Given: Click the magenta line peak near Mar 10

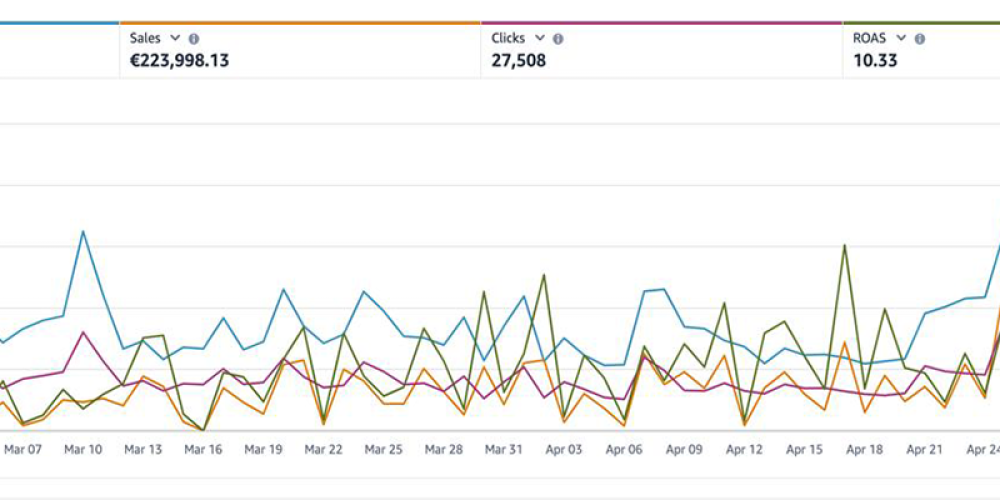Looking at the screenshot, I should pos(83,332).
